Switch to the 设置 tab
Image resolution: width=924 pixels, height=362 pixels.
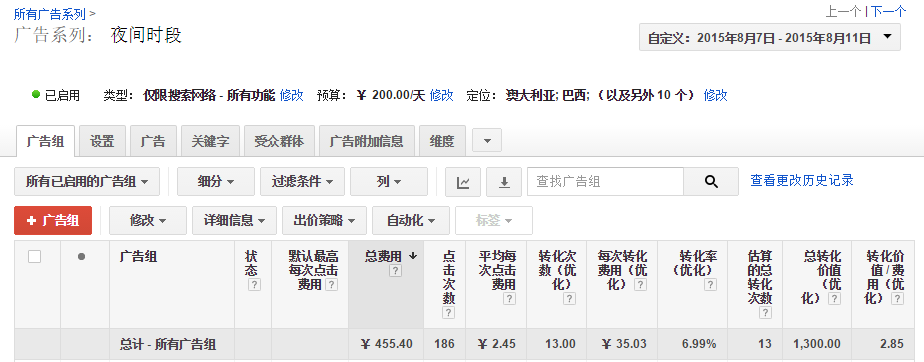(x=102, y=141)
